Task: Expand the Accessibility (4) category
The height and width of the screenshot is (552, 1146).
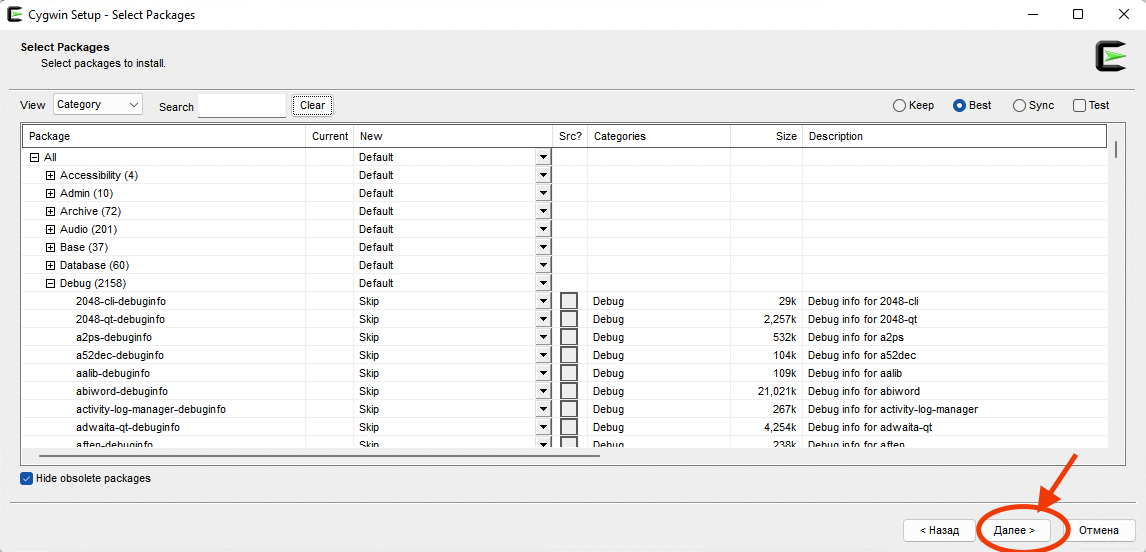Action: 51,175
